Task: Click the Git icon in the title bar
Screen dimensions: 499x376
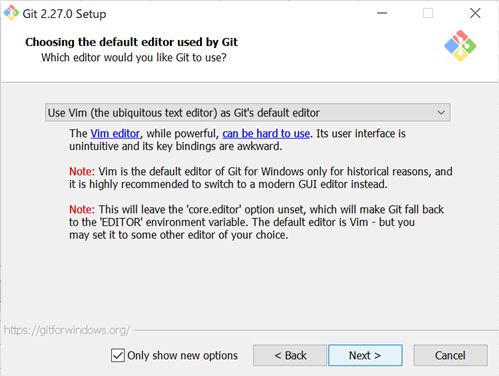Action: 11,13
